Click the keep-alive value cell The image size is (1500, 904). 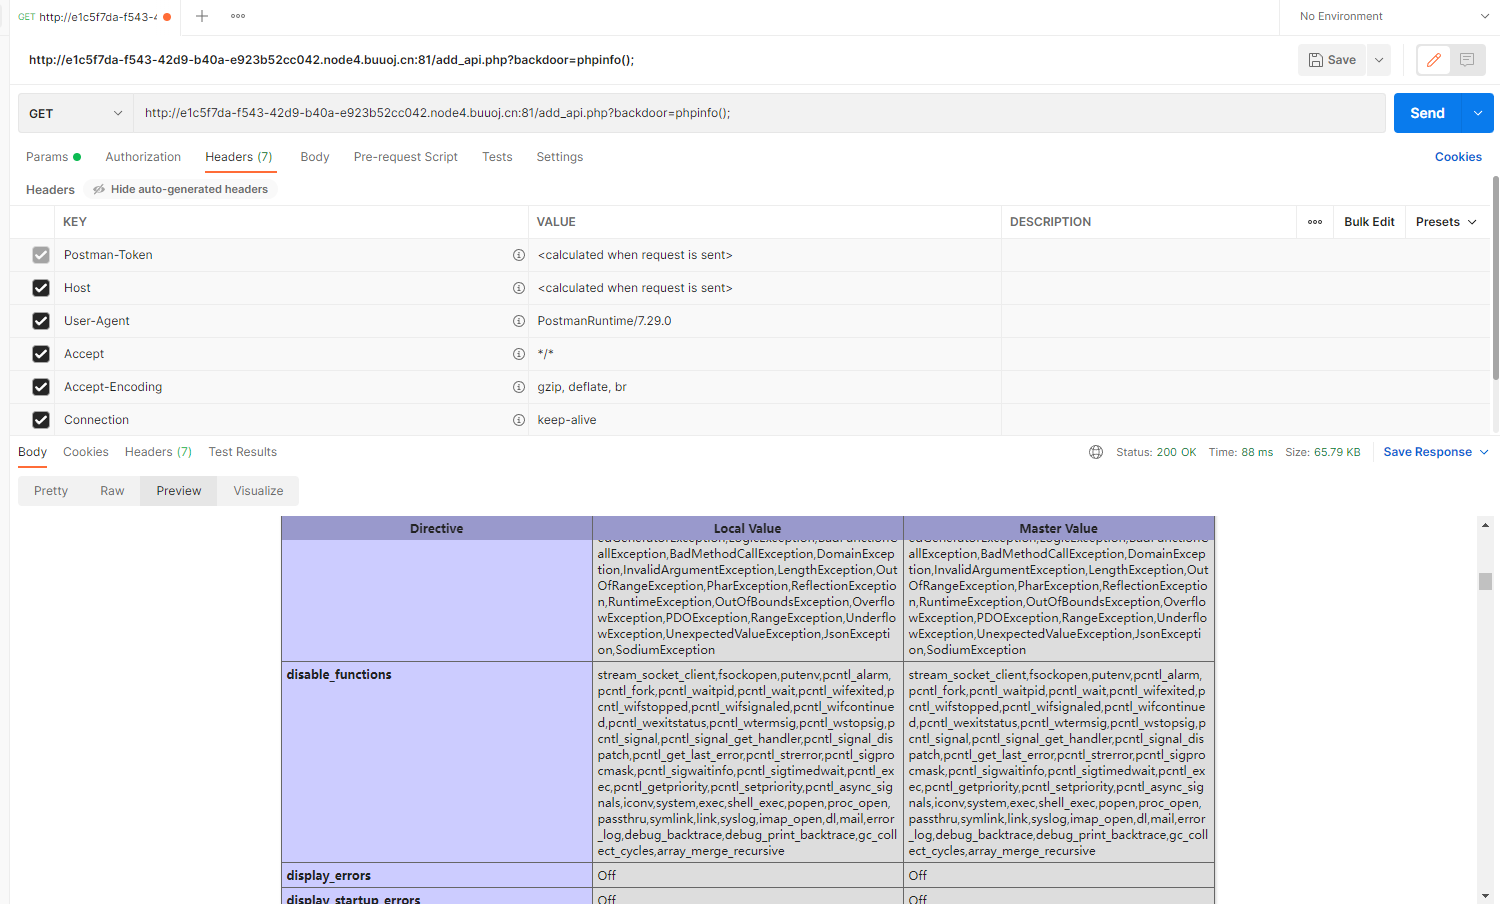pos(765,420)
